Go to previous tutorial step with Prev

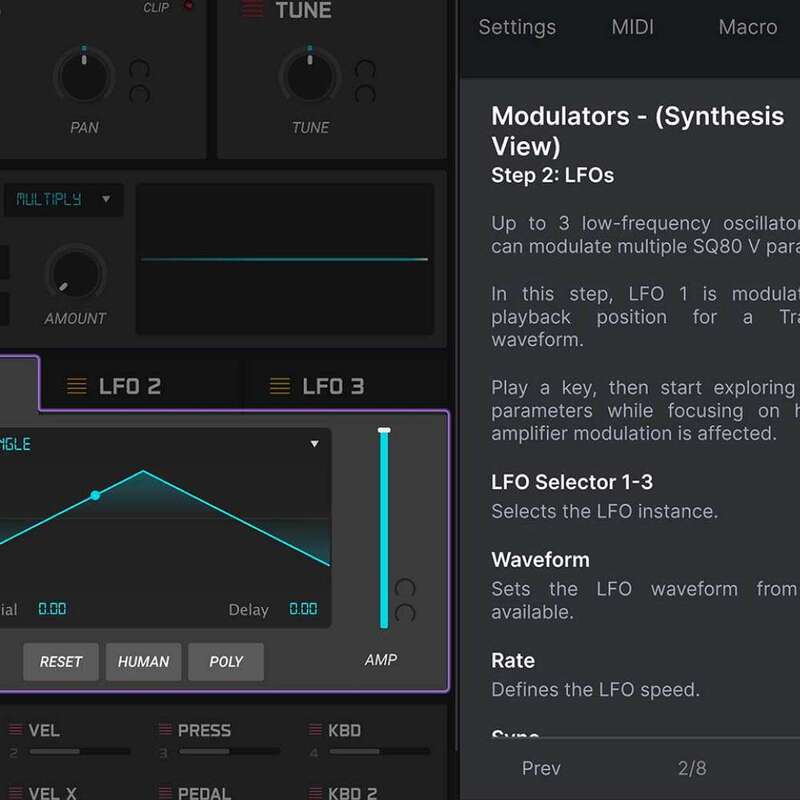(x=541, y=768)
